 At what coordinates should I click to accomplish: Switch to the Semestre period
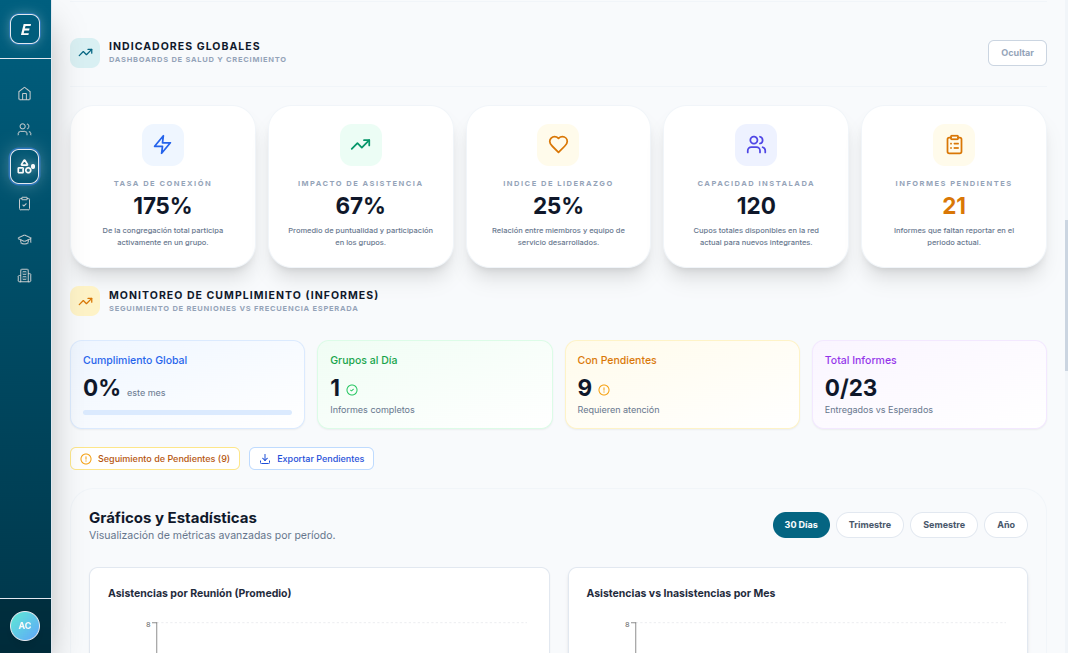943,525
